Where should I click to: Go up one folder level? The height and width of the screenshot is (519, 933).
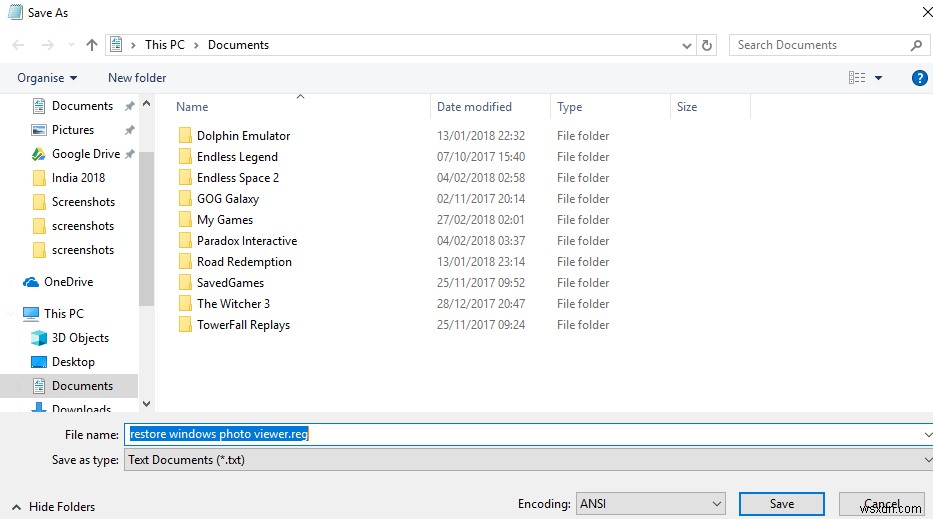coord(92,45)
